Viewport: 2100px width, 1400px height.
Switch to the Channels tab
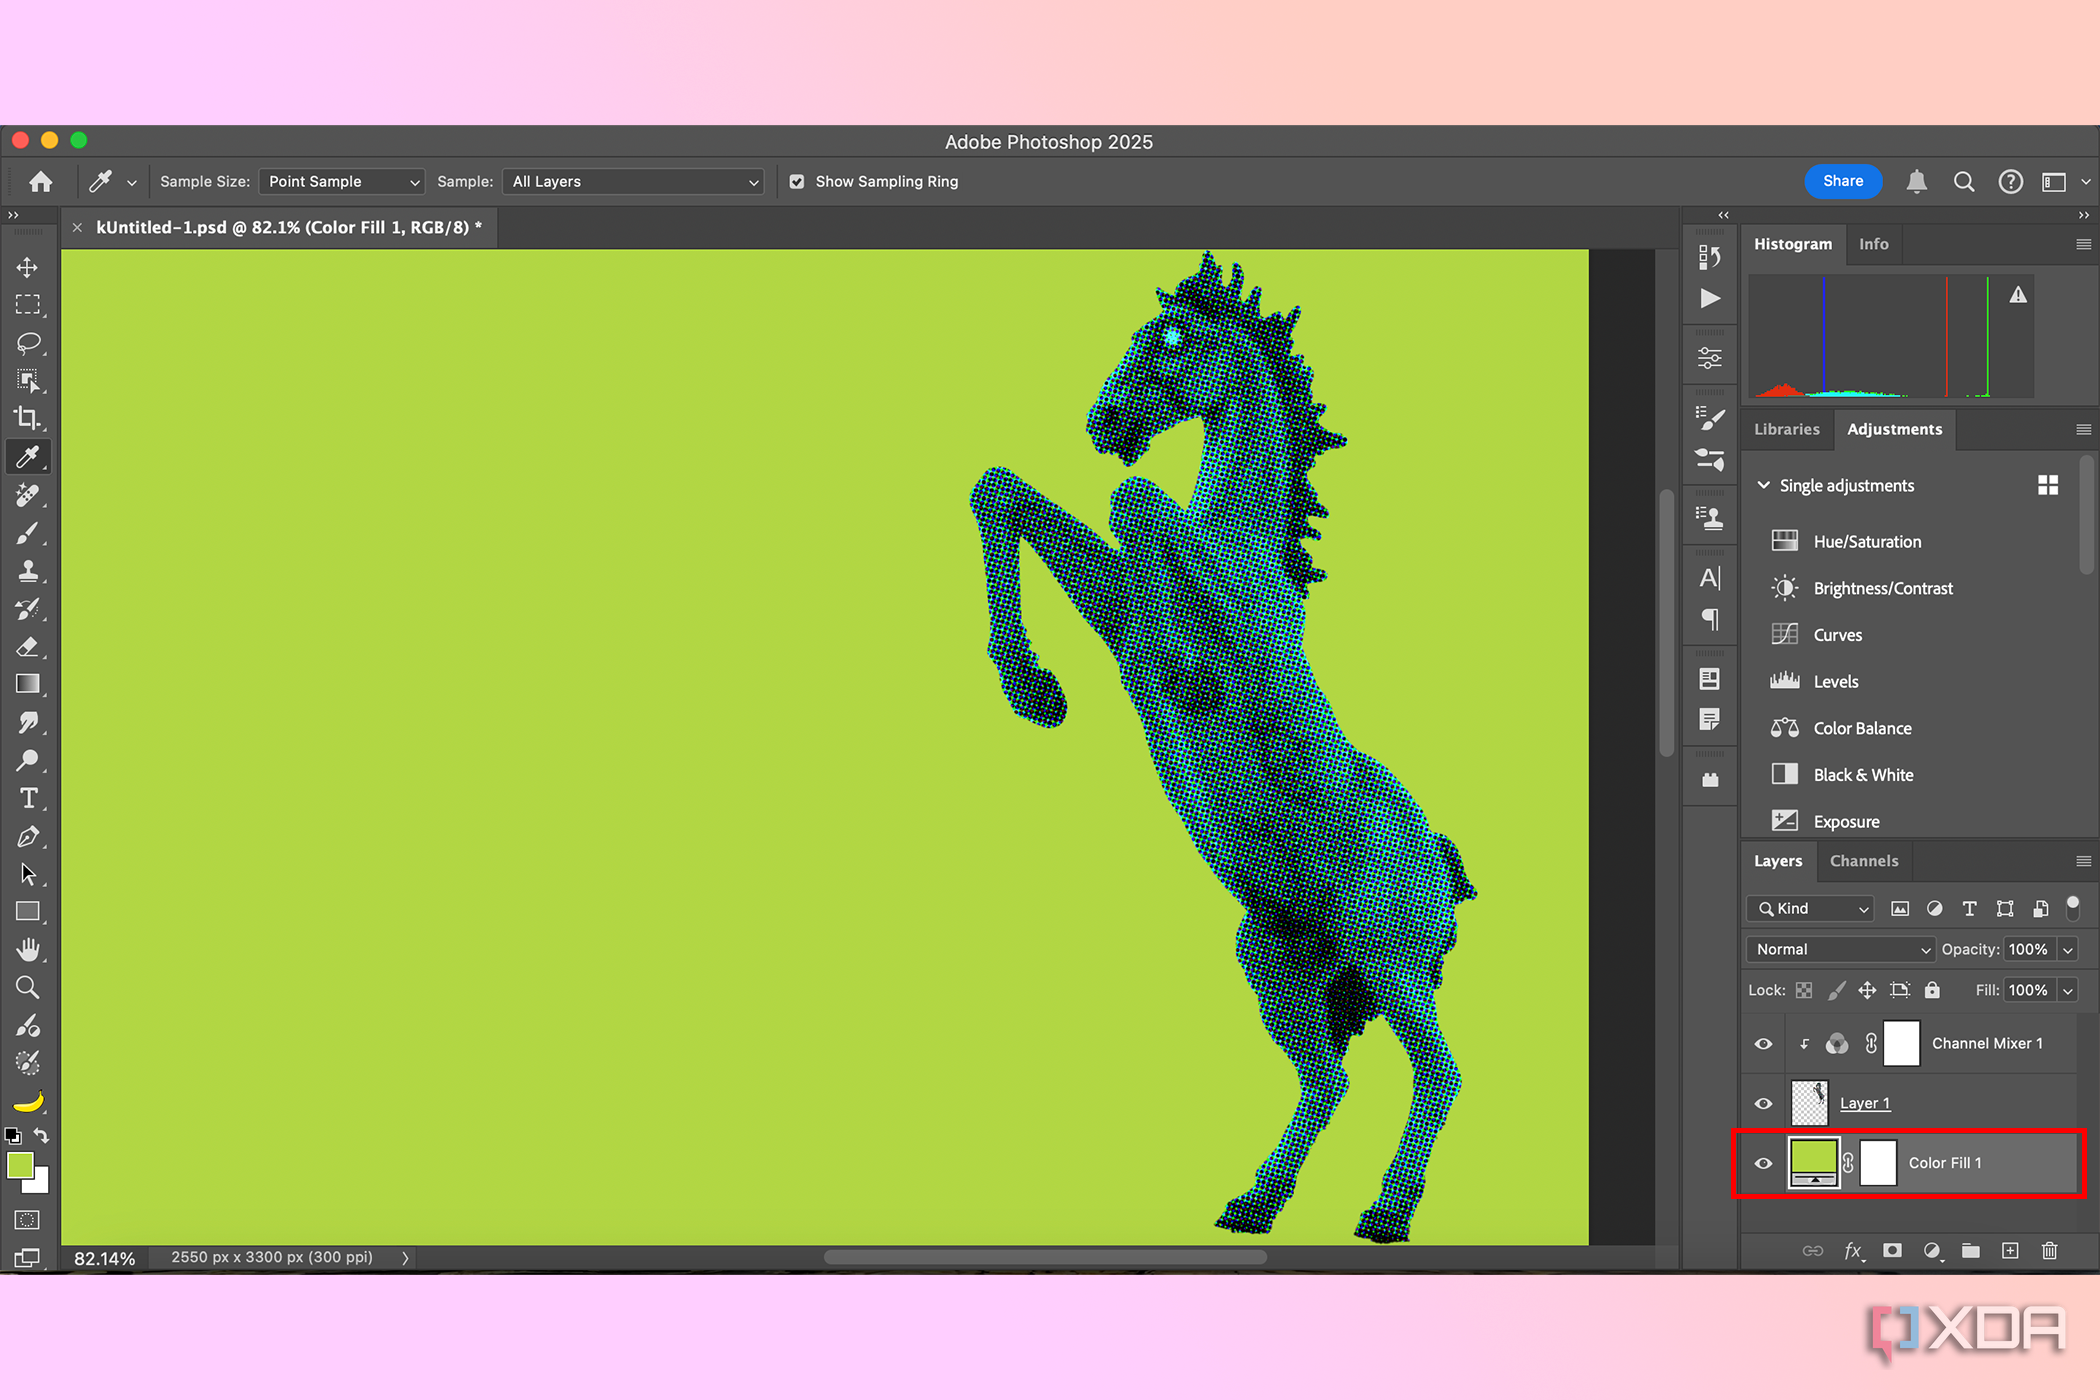1863,861
